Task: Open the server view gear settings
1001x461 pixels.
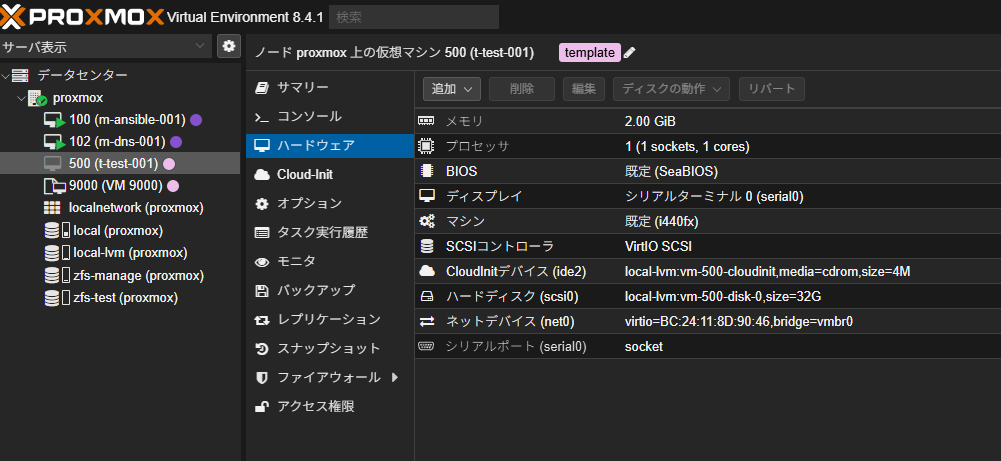Action: tap(229, 46)
